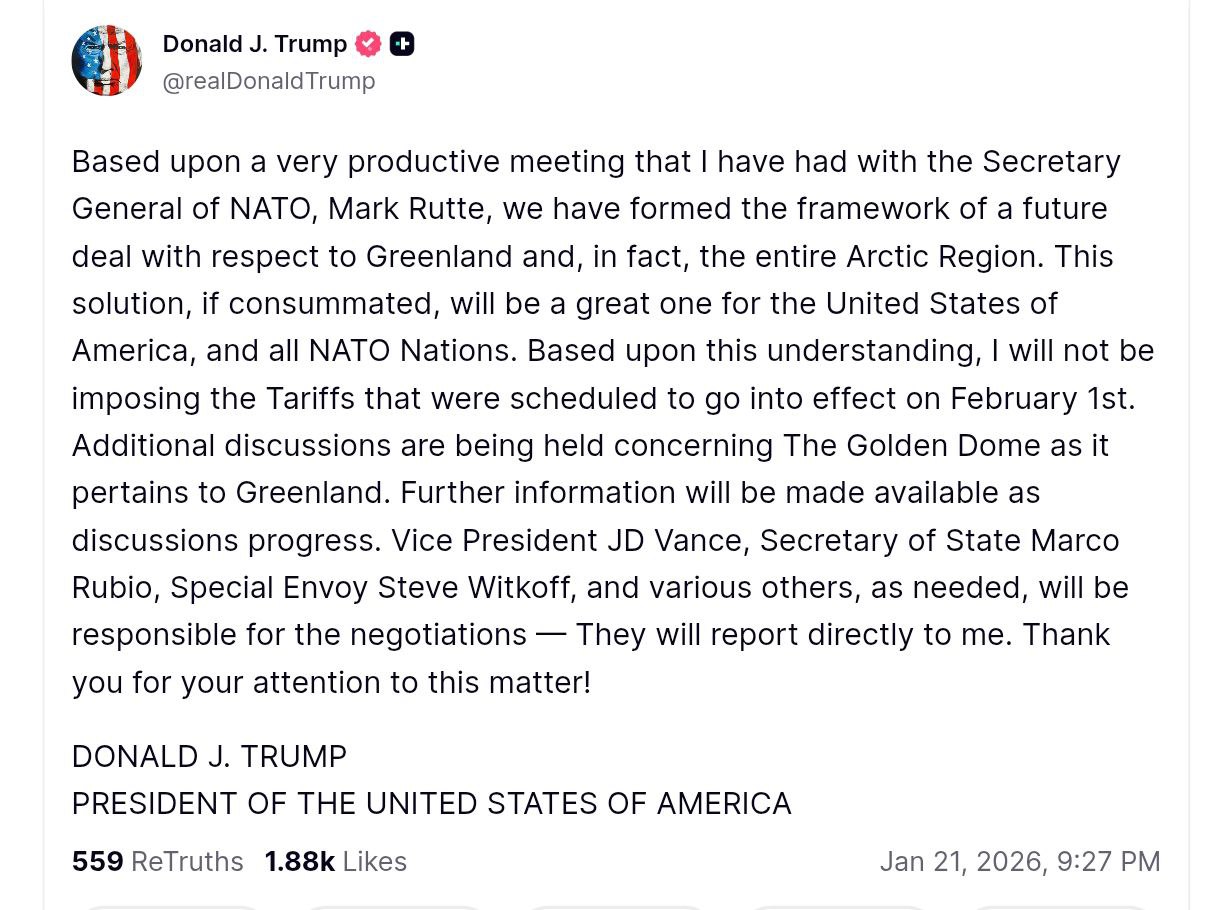This screenshot has width=1220, height=910.
Task: Visit the @realDonaldTrump handle link
Action: pos(269,81)
